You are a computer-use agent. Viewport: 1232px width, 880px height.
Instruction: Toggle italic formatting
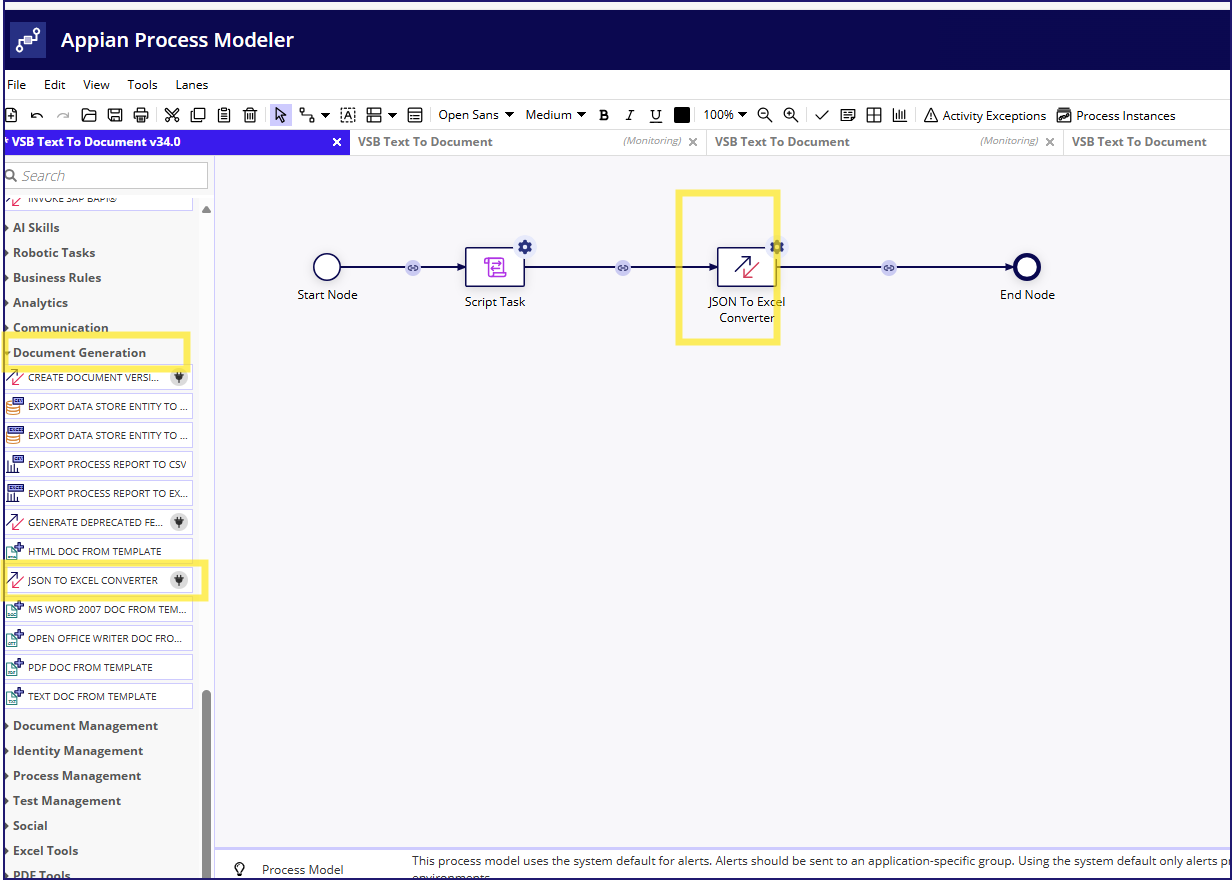pos(629,115)
